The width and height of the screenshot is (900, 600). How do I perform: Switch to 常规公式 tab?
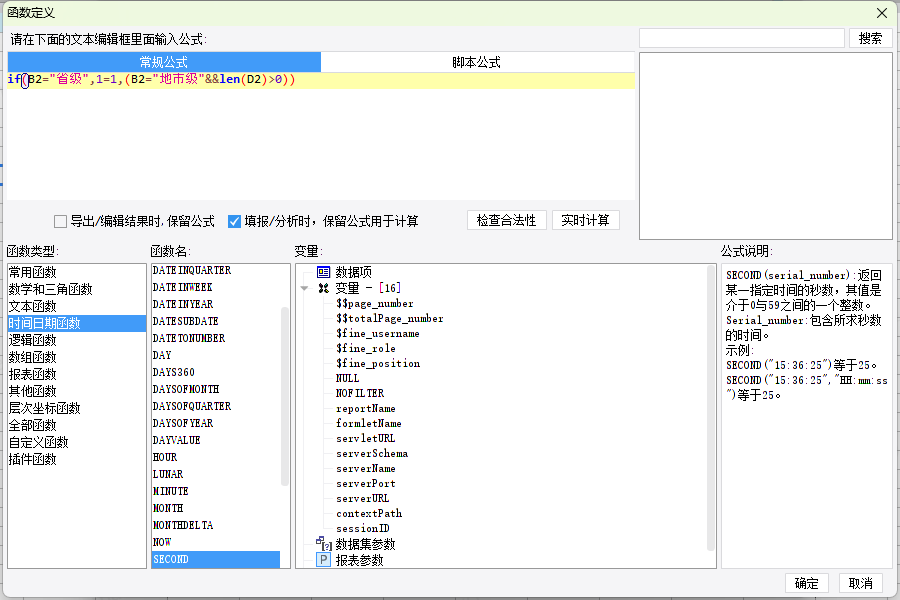[164, 62]
